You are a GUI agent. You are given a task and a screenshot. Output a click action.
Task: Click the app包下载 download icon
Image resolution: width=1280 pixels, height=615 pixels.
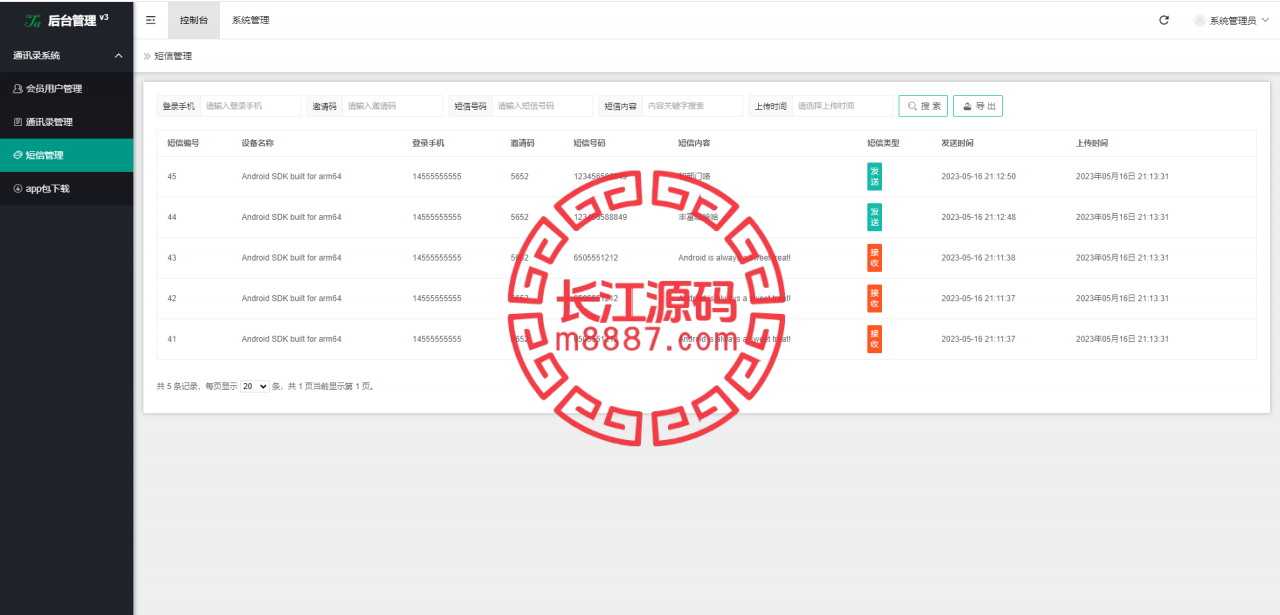pyautogui.click(x=18, y=188)
